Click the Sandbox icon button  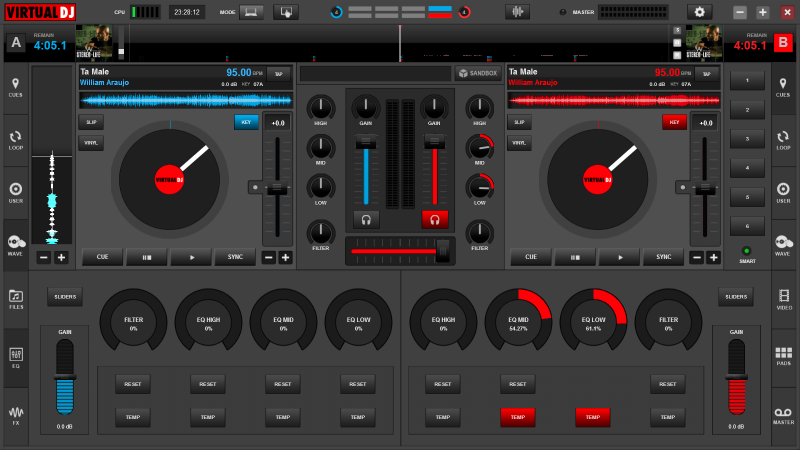pos(477,73)
